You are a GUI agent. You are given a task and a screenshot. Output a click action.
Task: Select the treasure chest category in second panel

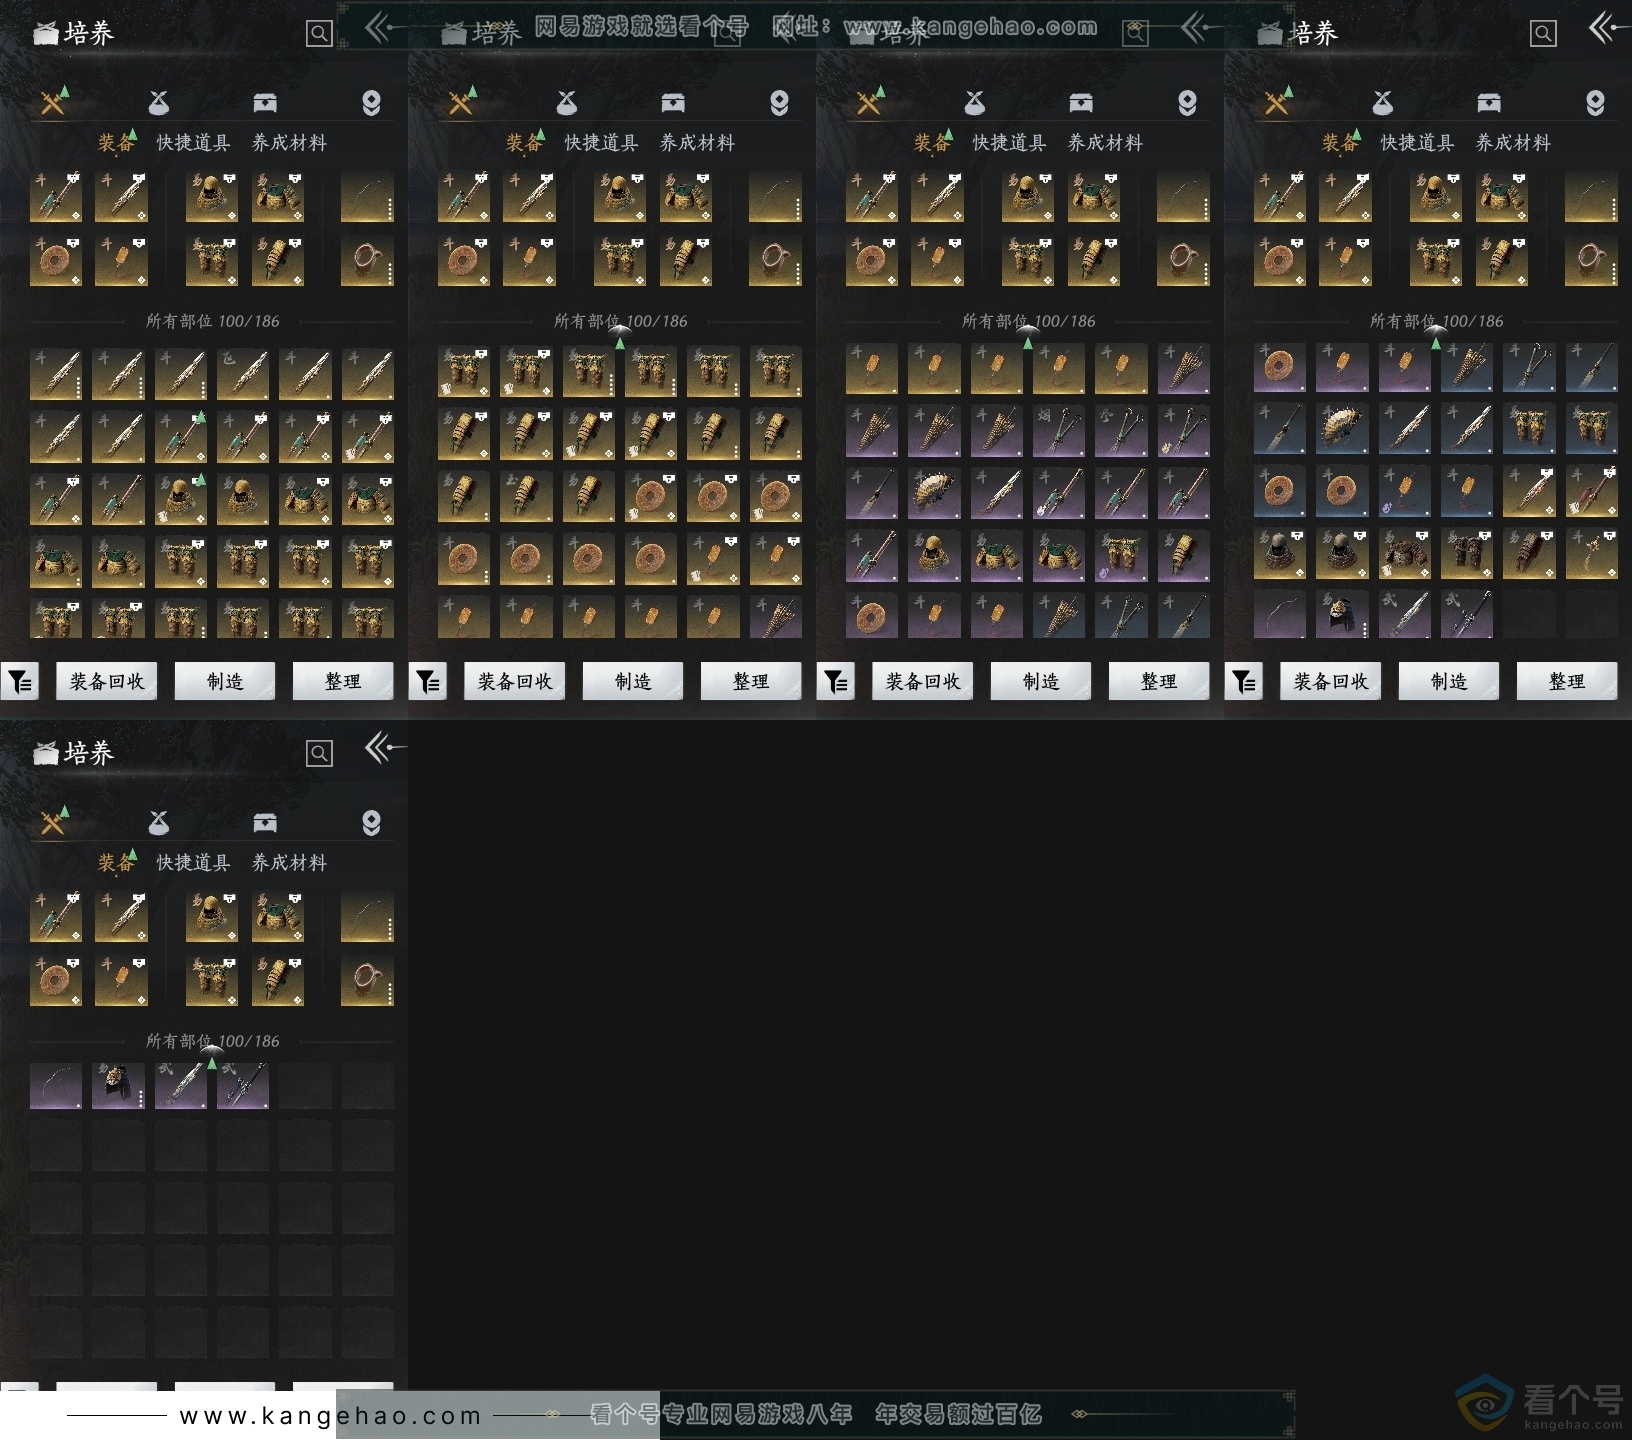673,102
